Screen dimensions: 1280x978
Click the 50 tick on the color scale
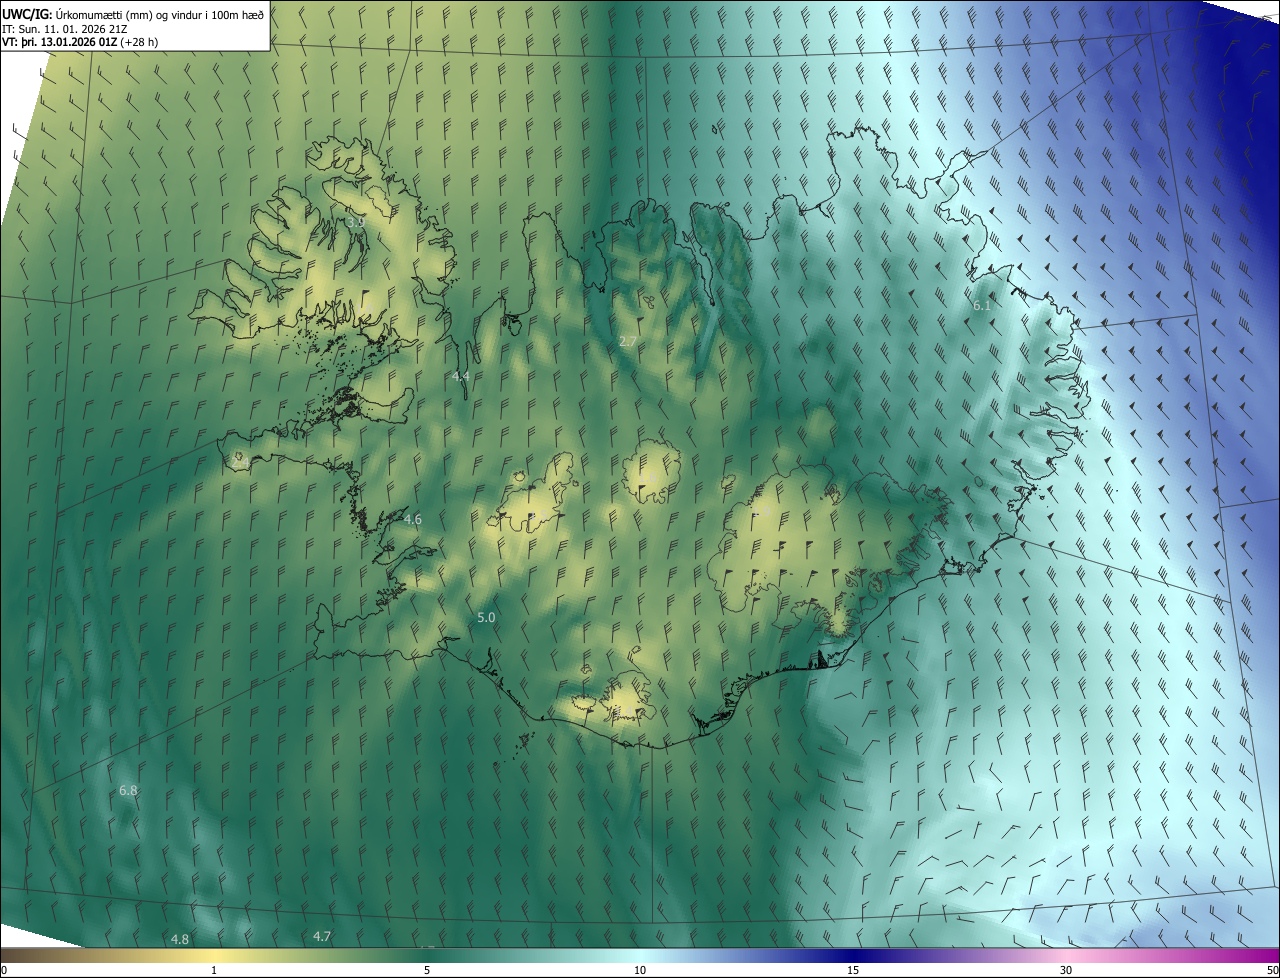1272,971
